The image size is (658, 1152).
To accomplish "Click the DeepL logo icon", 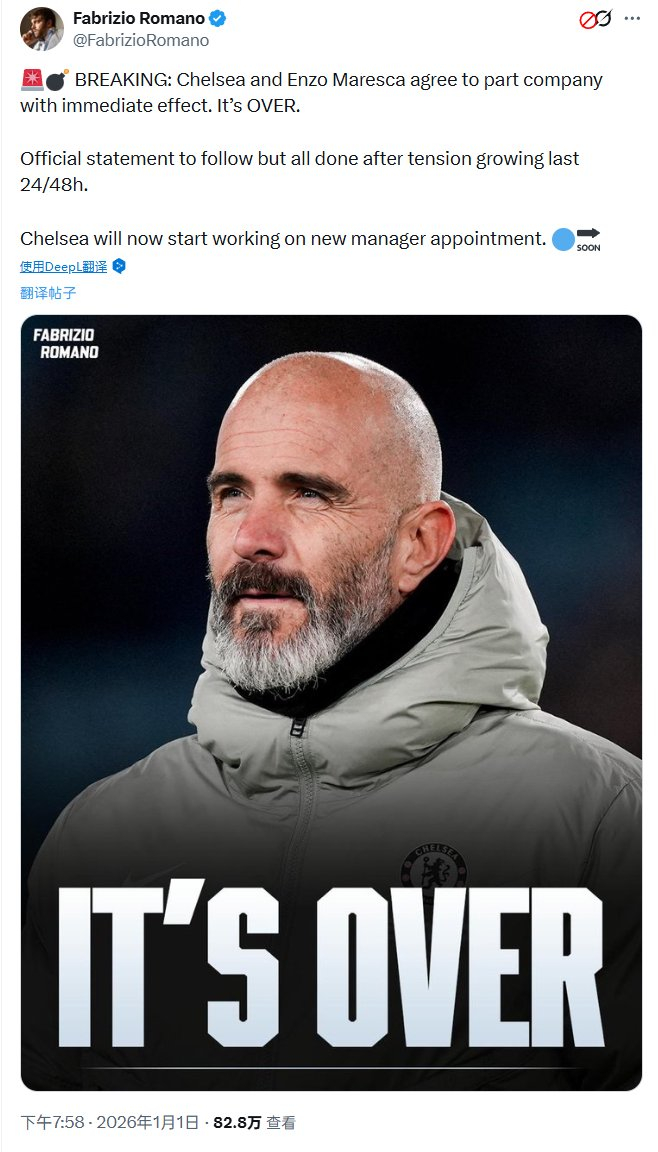I will (x=119, y=267).
